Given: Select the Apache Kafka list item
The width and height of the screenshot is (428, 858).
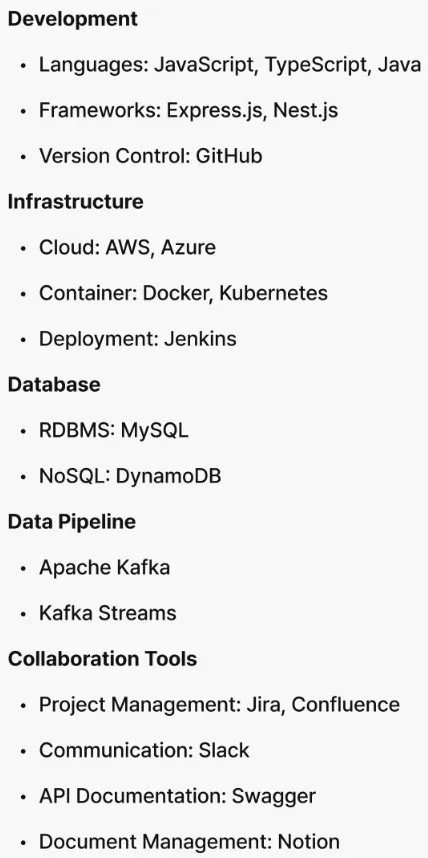Looking at the screenshot, I should coord(105,567).
